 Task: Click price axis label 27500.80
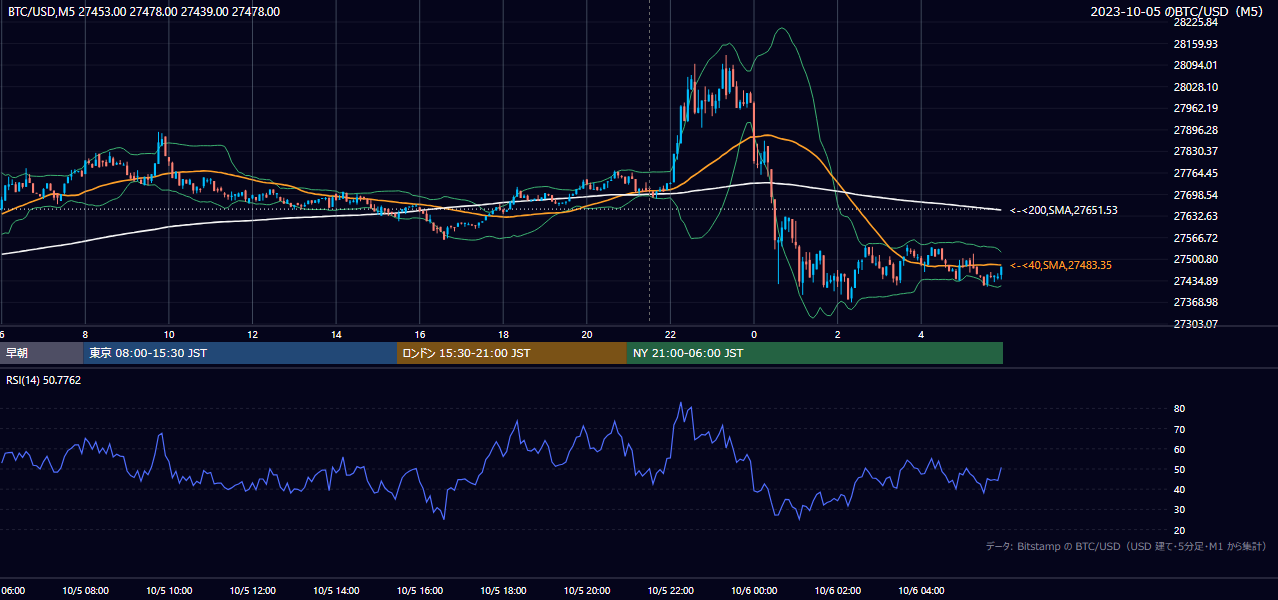[x=1195, y=259]
